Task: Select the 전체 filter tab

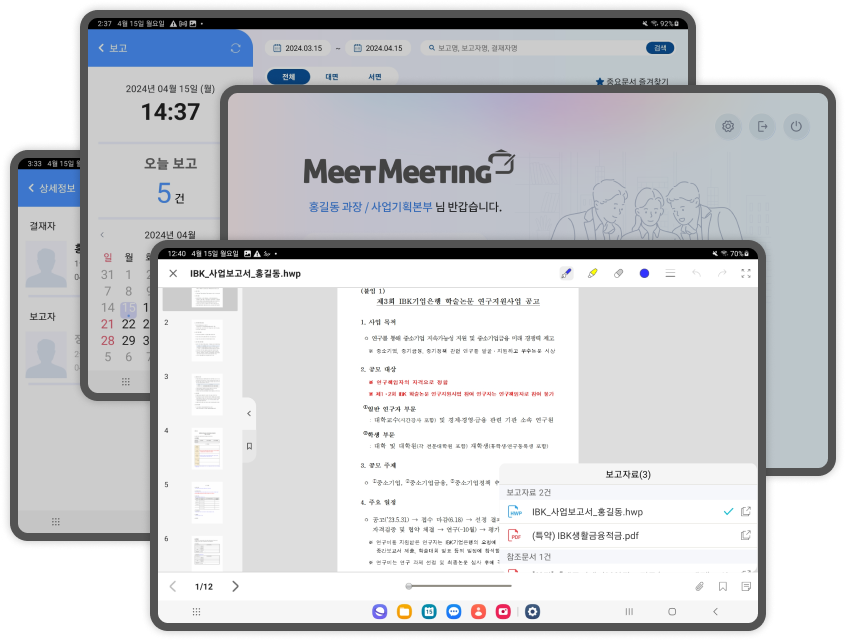Action: tap(289, 77)
